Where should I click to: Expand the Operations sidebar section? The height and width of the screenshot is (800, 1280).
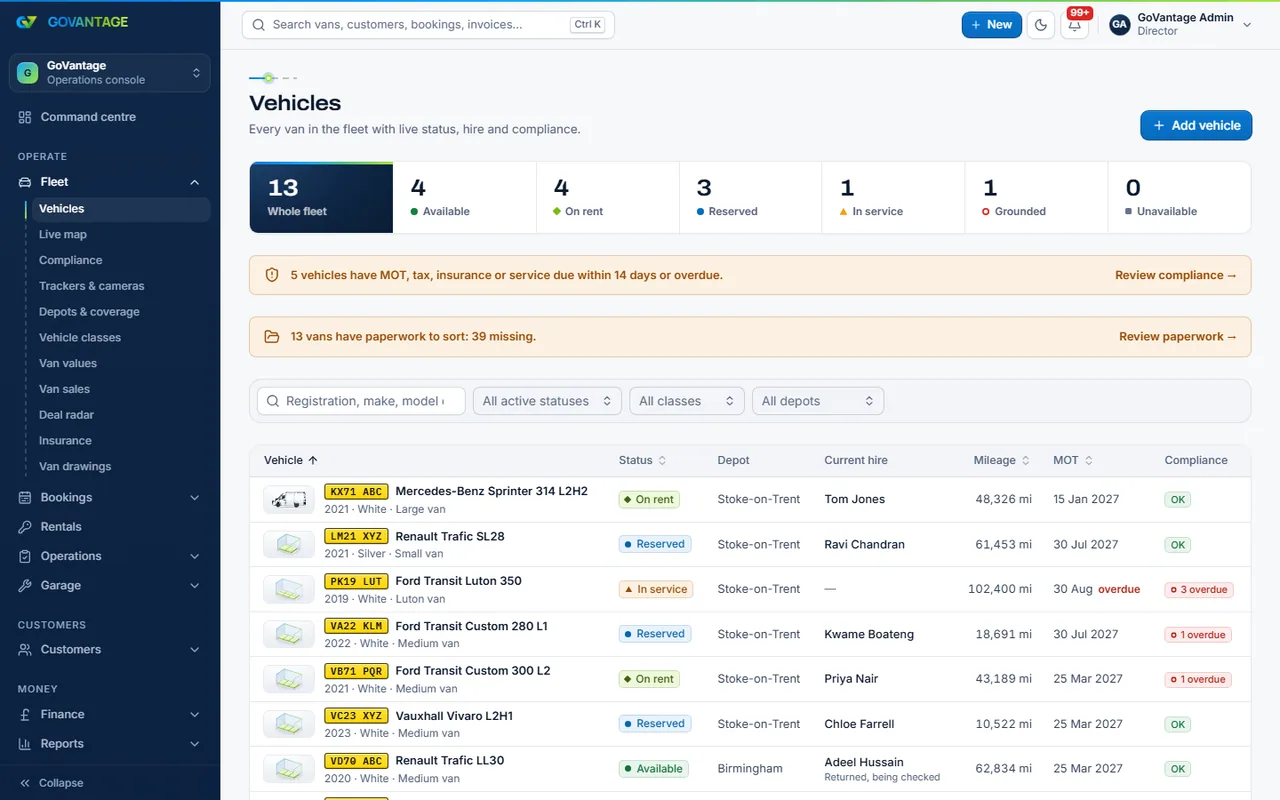click(x=110, y=556)
